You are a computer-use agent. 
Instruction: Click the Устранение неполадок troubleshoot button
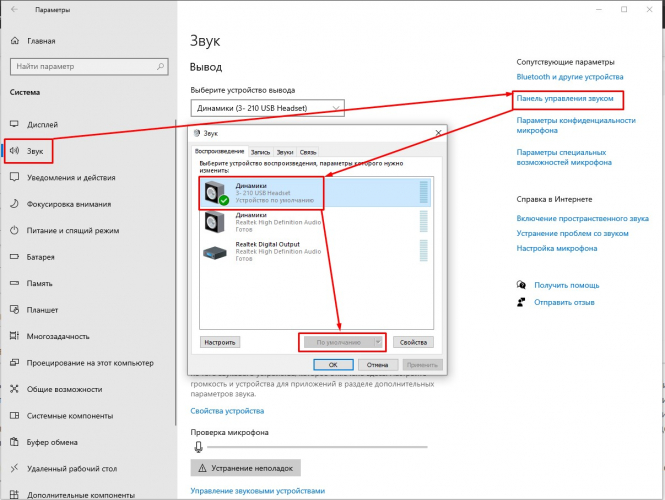click(245, 468)
